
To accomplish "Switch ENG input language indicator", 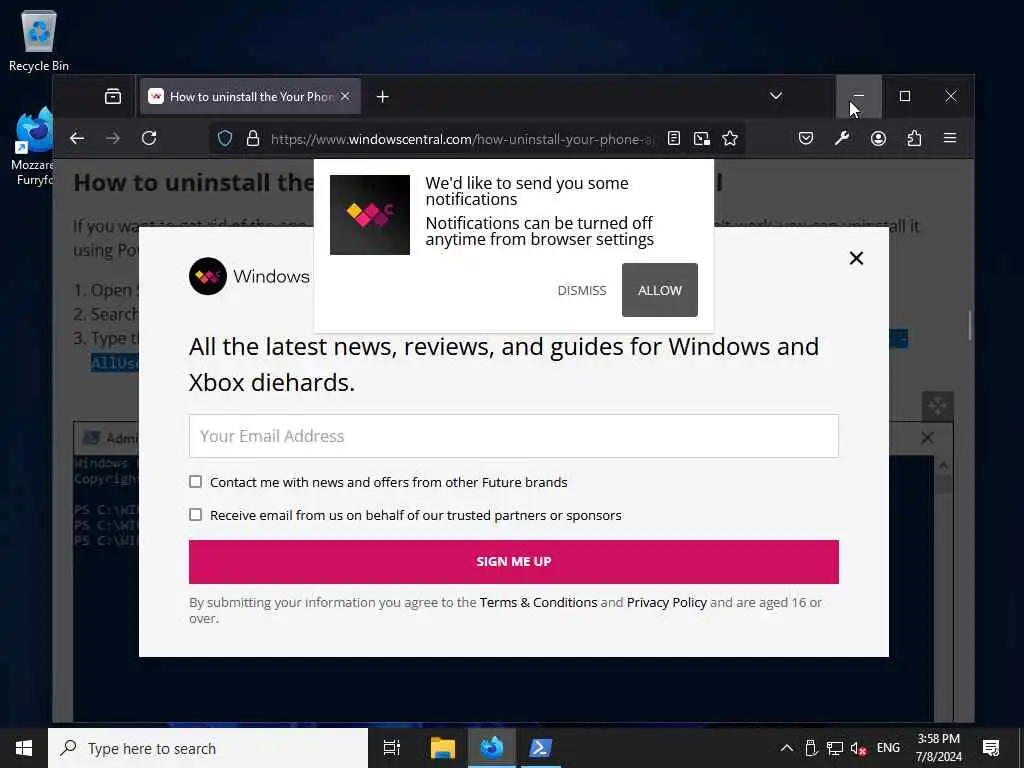I will [888, 748].
